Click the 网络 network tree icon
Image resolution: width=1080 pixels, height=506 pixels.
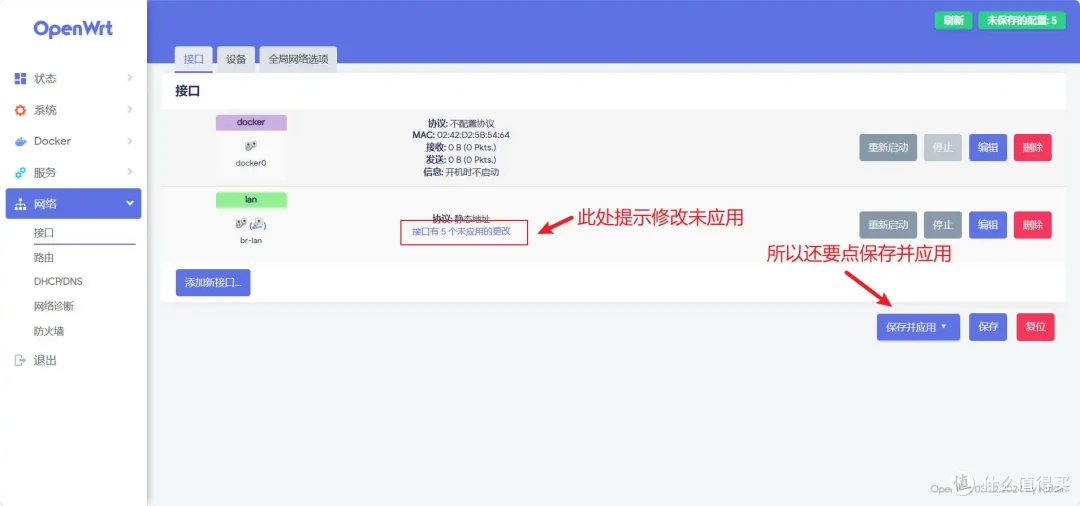[21, 204]
